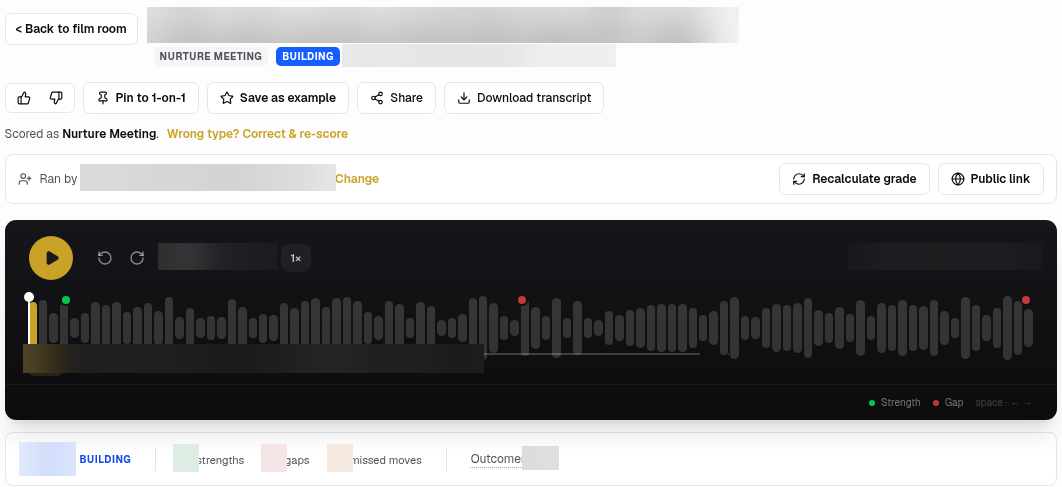Click the NURTURE MEETING tag
Viewport: 1062px width, 487px height.
pyautogui.click(x=211, y=56)
